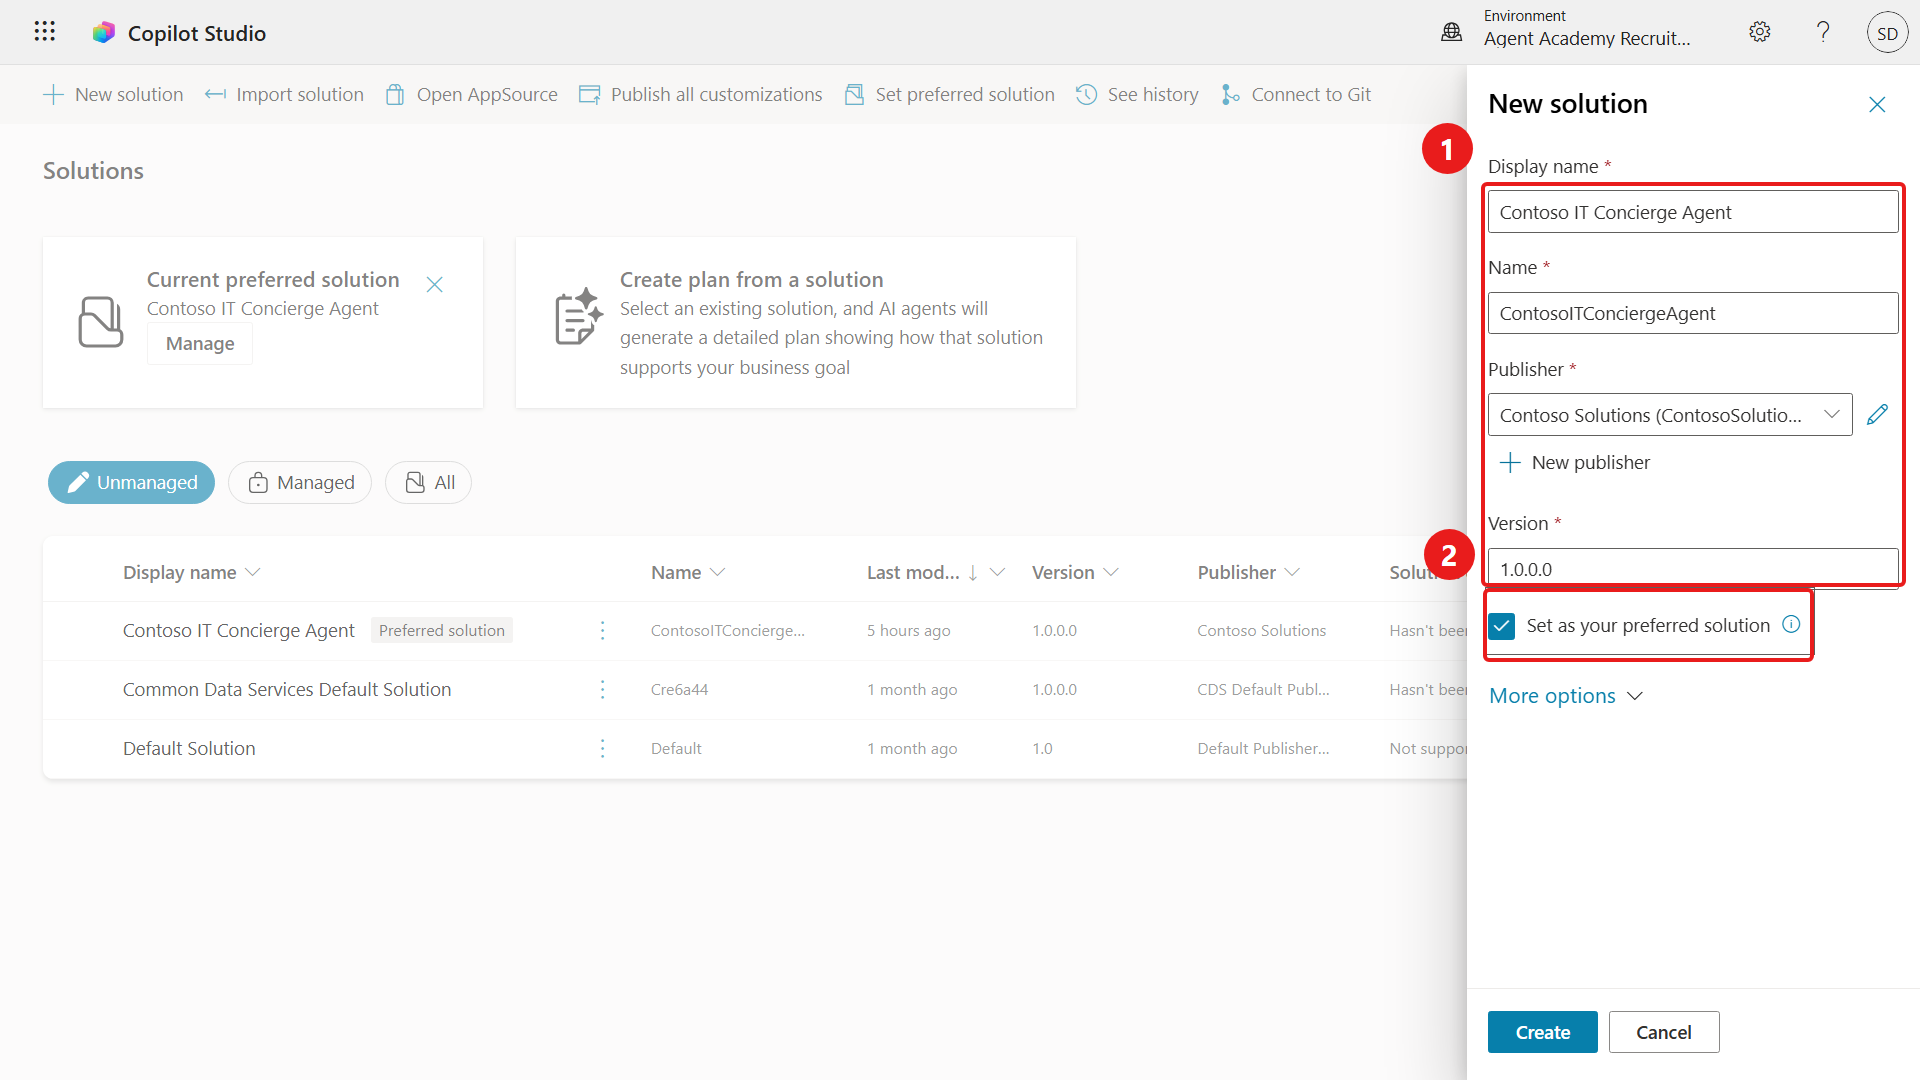Switch to the Managed filter tab

pos(300,482)
